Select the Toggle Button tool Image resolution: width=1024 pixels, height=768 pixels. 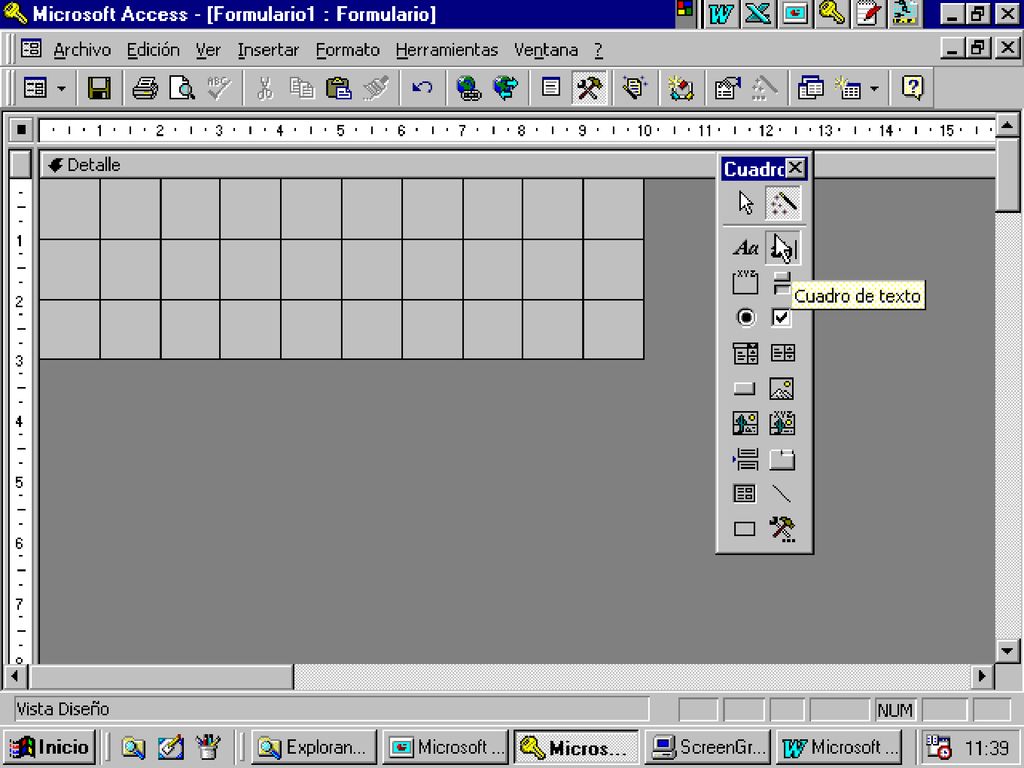[782, 283]
